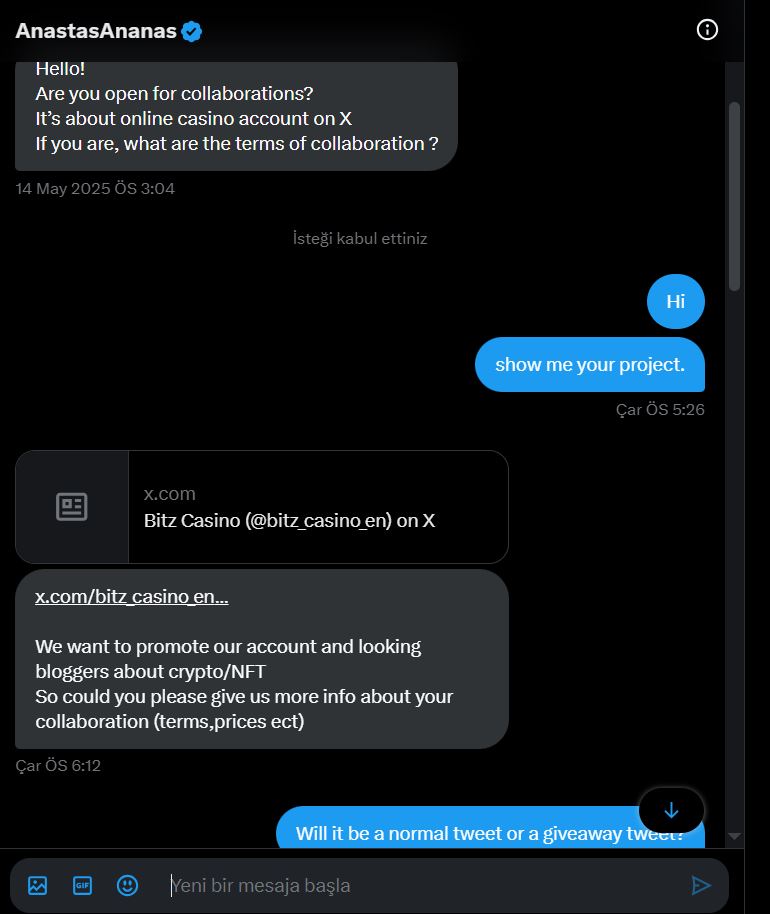Select the 'We want to promote' message
770x914 pixels.
point(262,659)
